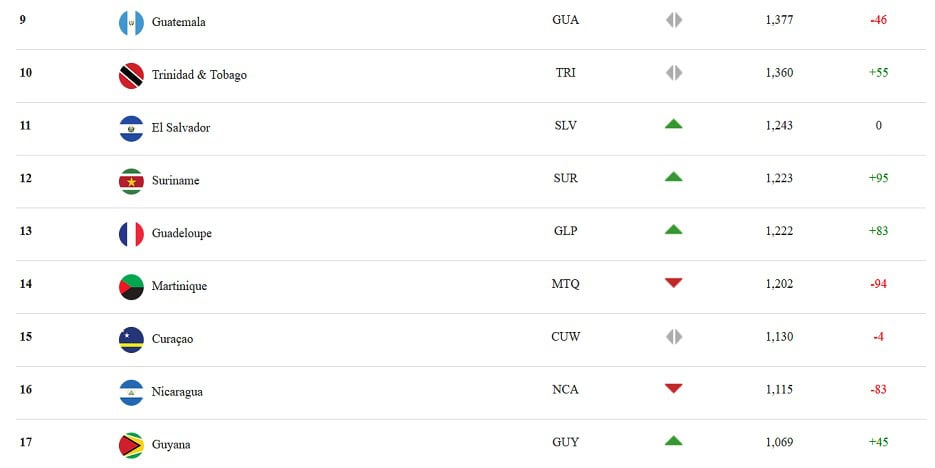Click the El Salvador flag icon
Viewport: 935px width, 468px height.
click(x=131, y=128)
